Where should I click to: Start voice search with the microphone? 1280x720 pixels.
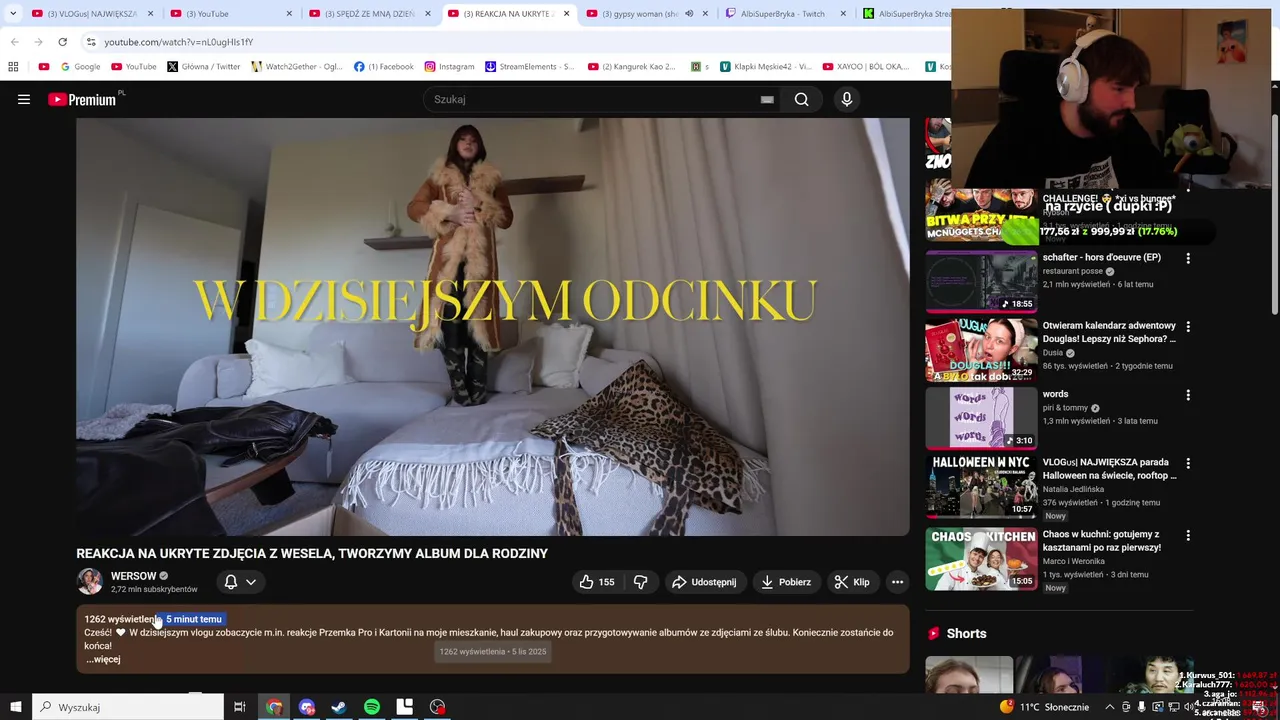pyautogui.click(x=847, y=99)
